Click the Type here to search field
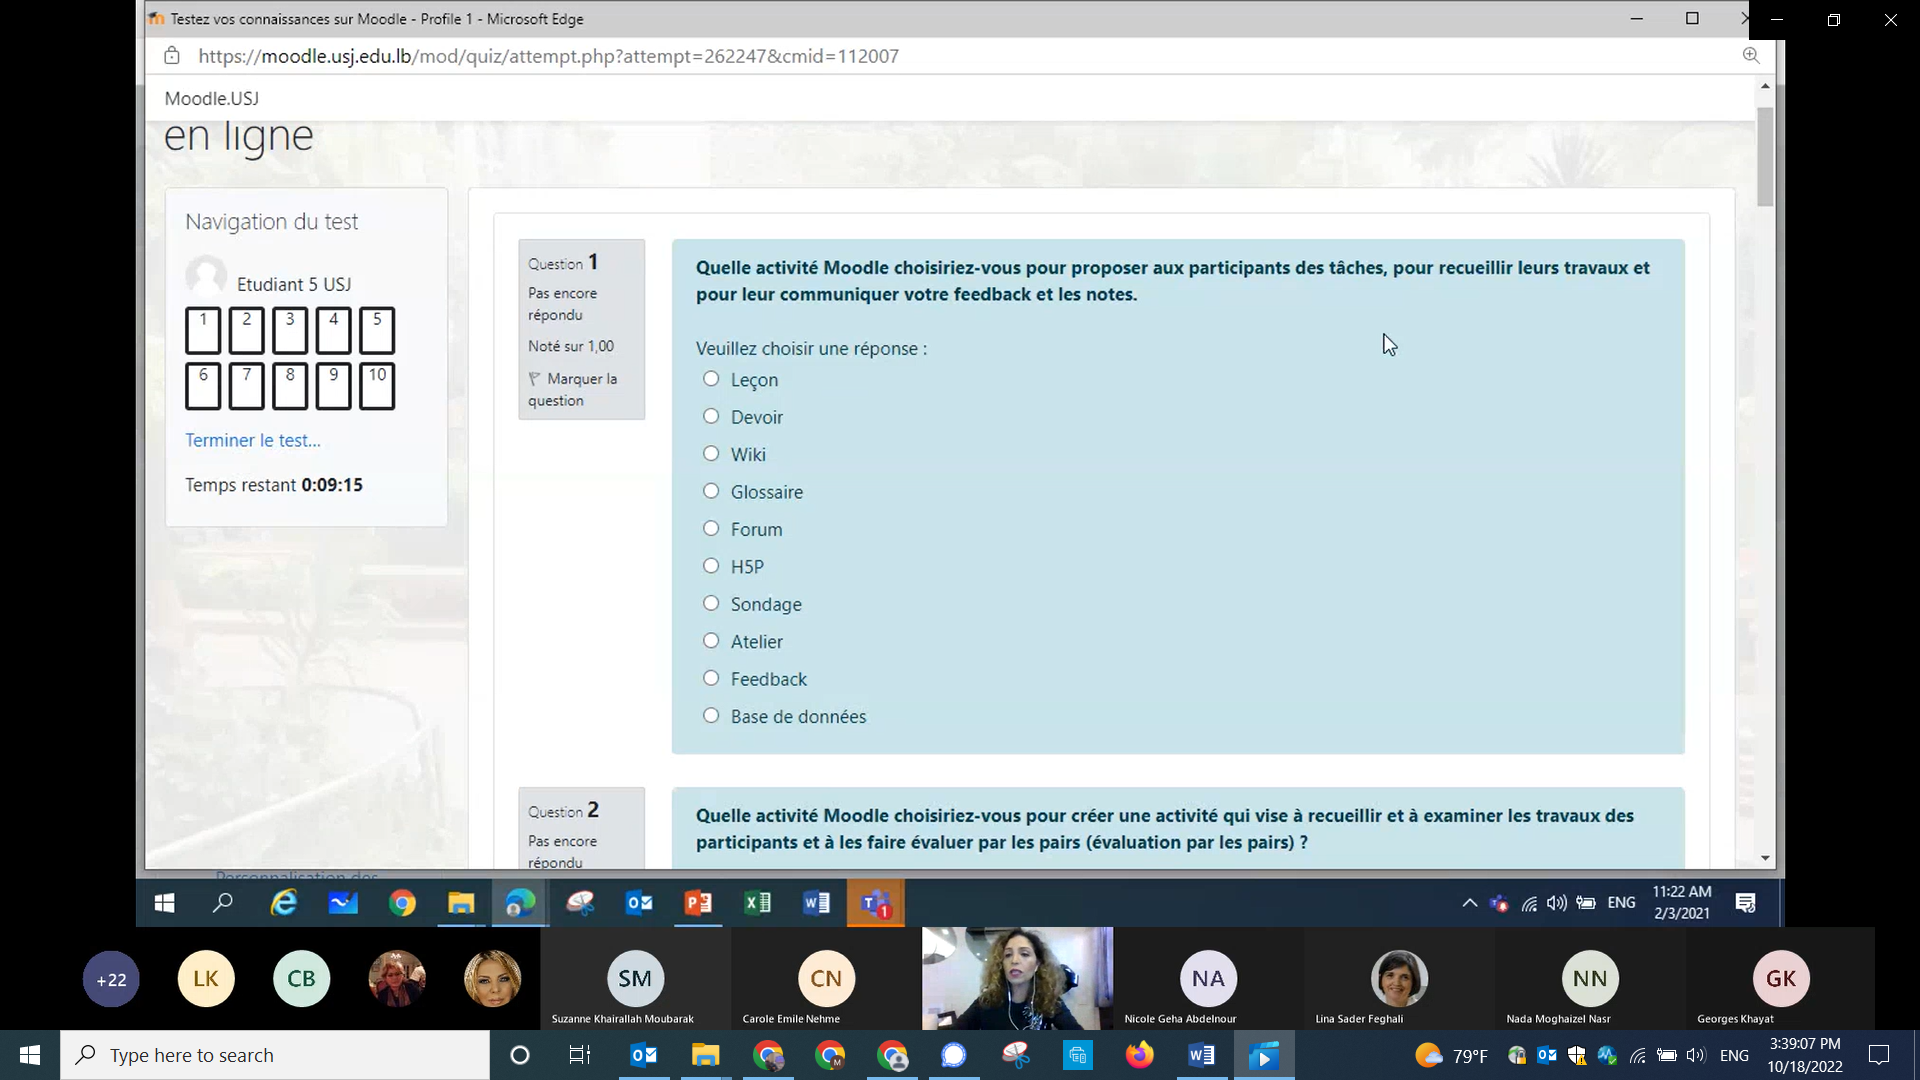Viewport: 1920px width, 1080px height. tap(275, 1055)
